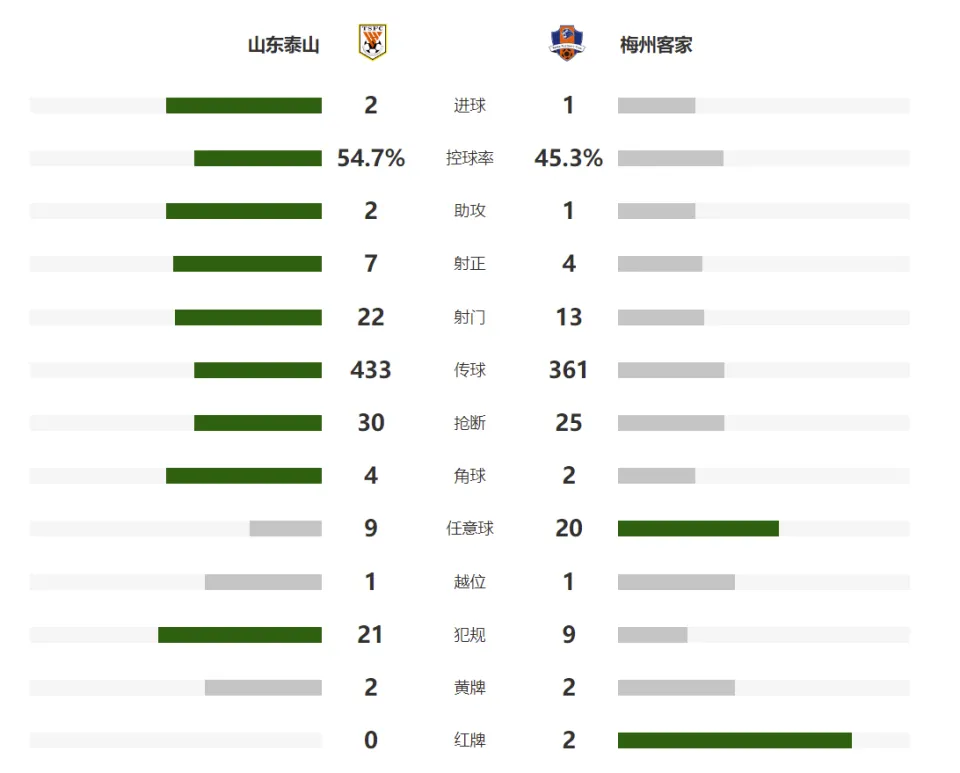Click the gray 越位 bar for Meizhou
The image size is (960, 773).
click(676, 582)
